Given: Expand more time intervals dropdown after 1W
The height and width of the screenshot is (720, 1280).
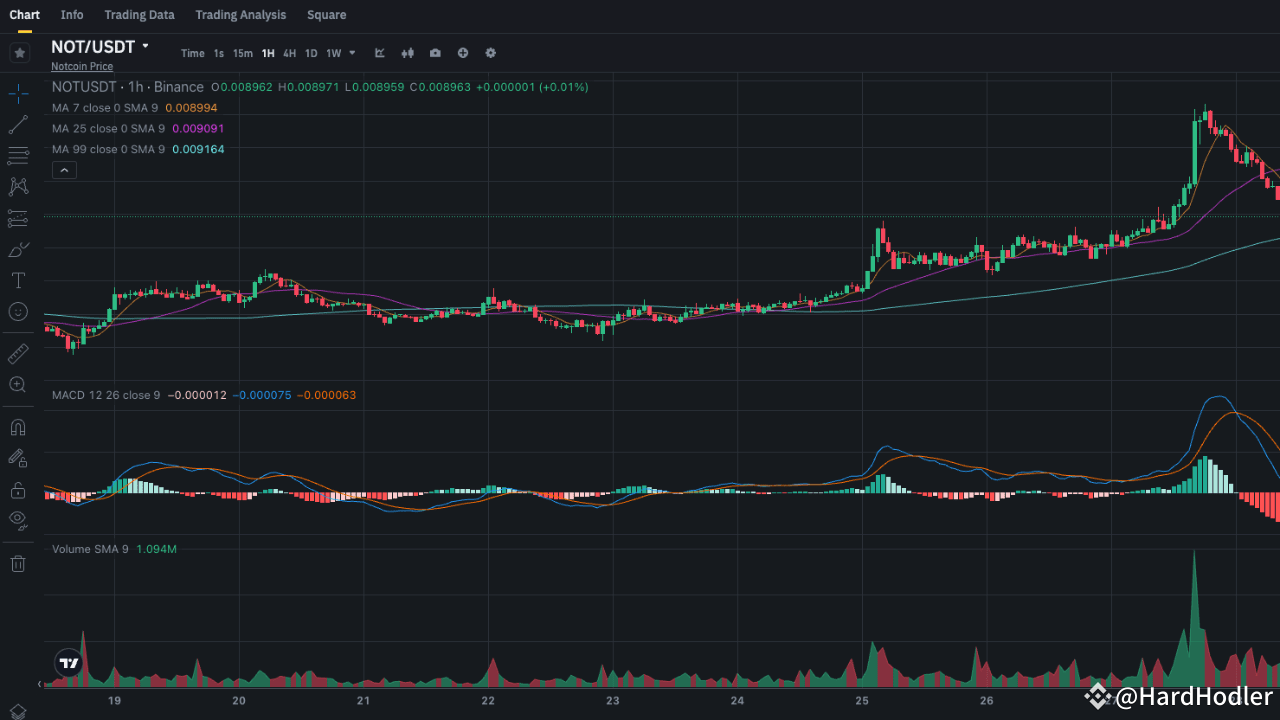Looking at the screenshot, I should tap(352, 53).
